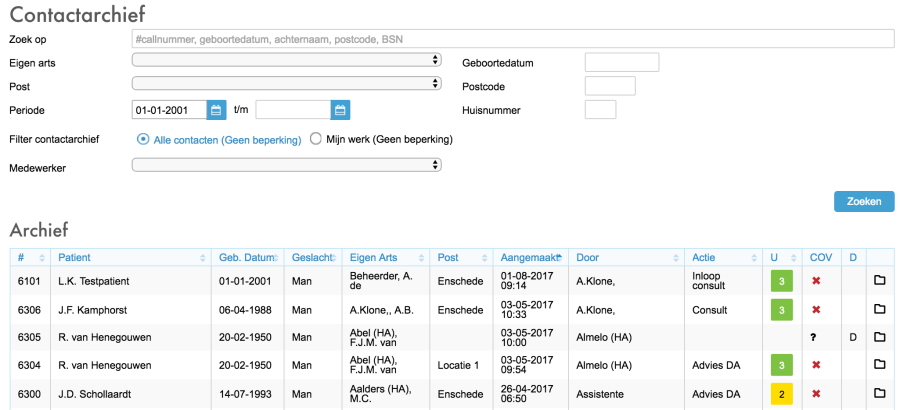The height and width of the screenshot is (410, 900).
Task: Click COV question mark in row 6305
Action: coord(813,338)
